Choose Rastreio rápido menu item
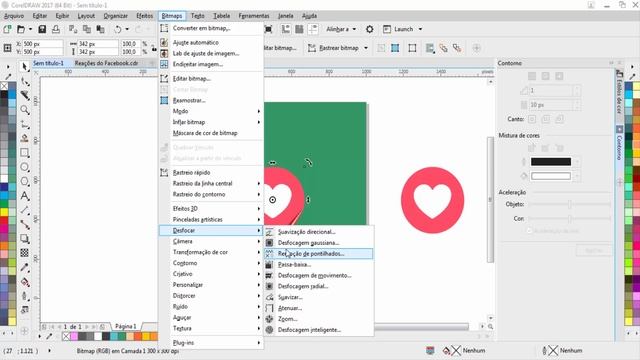This screenshot has height=360, width=640. click(x=210, y=173)
